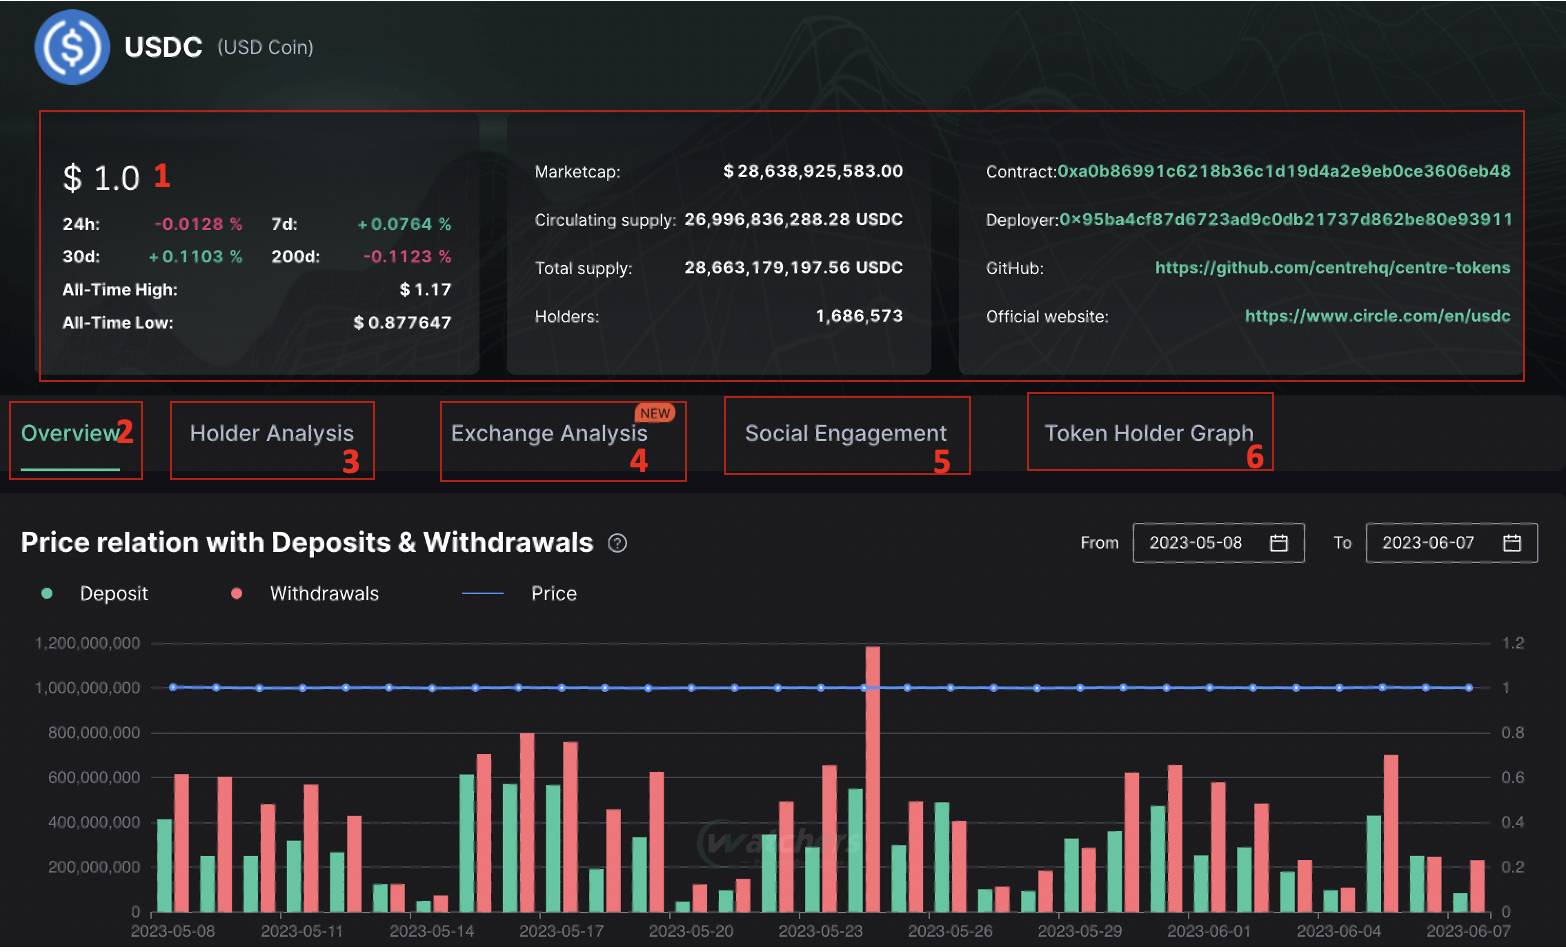
Task: Click the To date field 2023-06-07
Action: 1452,542
